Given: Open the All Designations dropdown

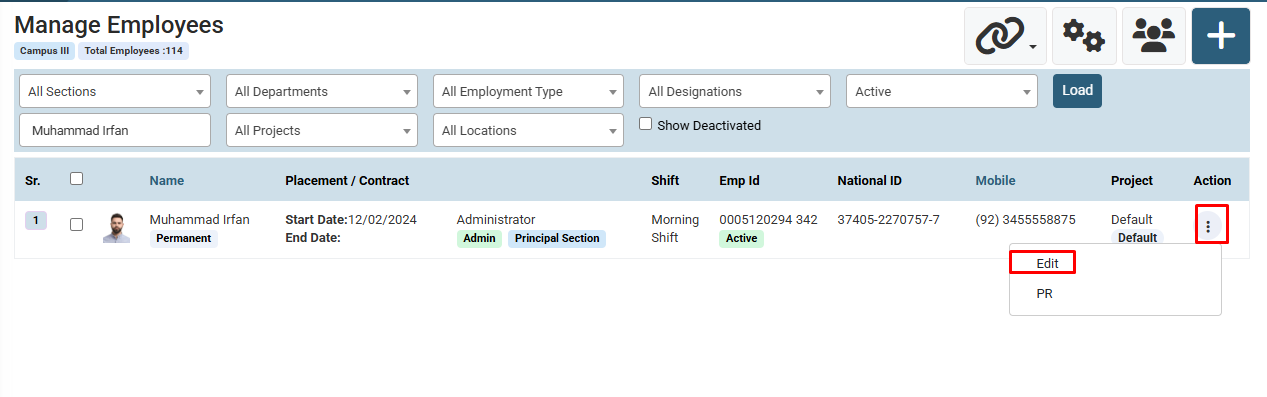Looking at the screenshot, I should pos(735,91).
